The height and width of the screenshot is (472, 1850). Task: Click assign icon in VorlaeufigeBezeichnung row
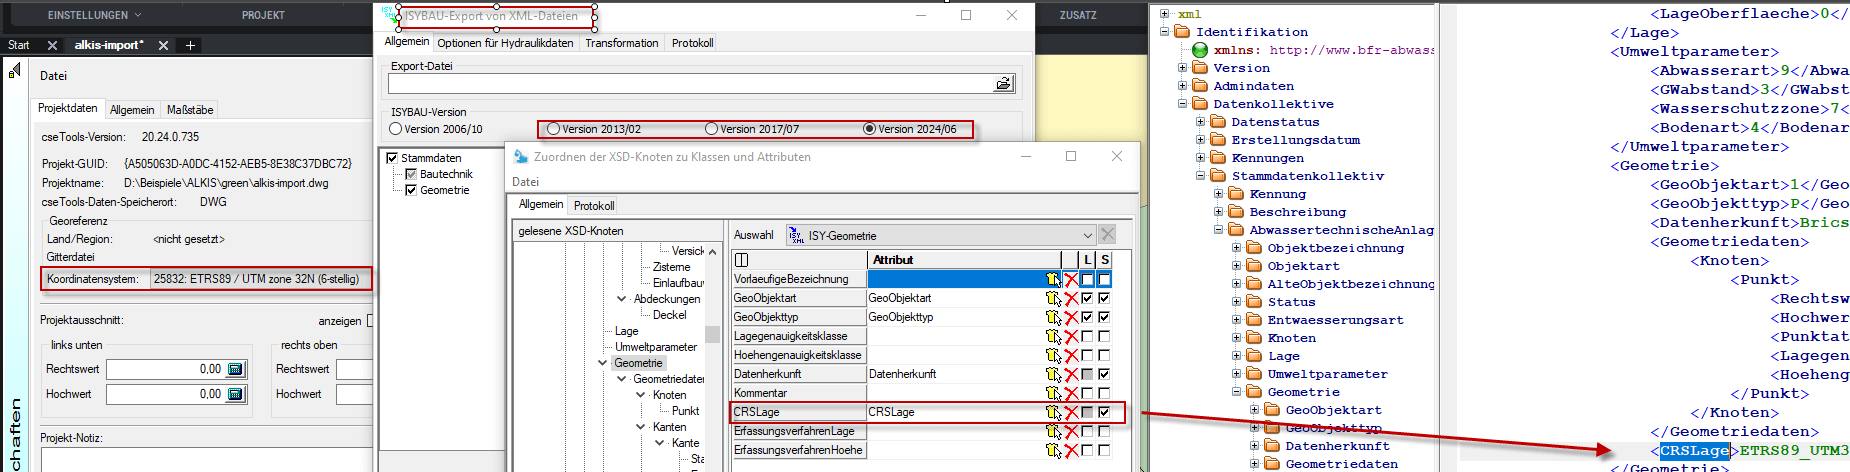1053,280
